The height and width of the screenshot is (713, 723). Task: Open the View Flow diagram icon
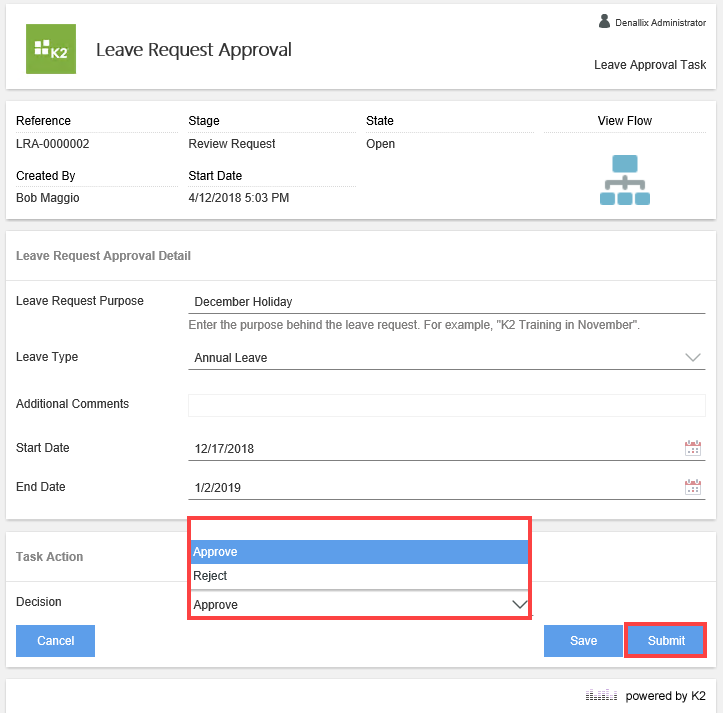[625, 180]
